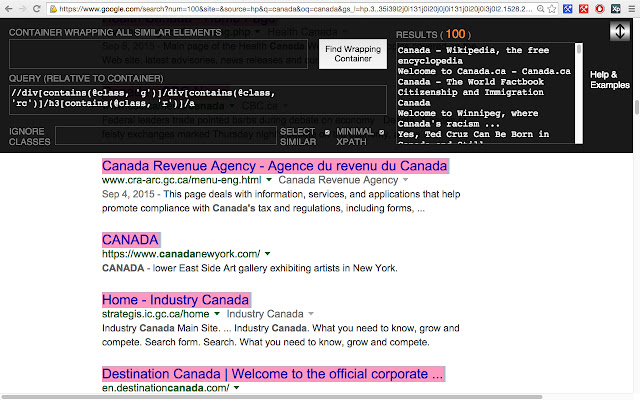This screenshot has width=640, height=400.
Task: Open Help & Examples
Action: point(609,80)
